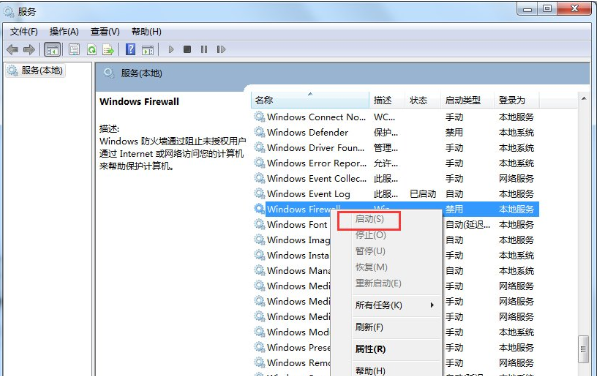Select 启动(S) in the context menu
Screen dimensions: 598x376
(x=369, y=219)
